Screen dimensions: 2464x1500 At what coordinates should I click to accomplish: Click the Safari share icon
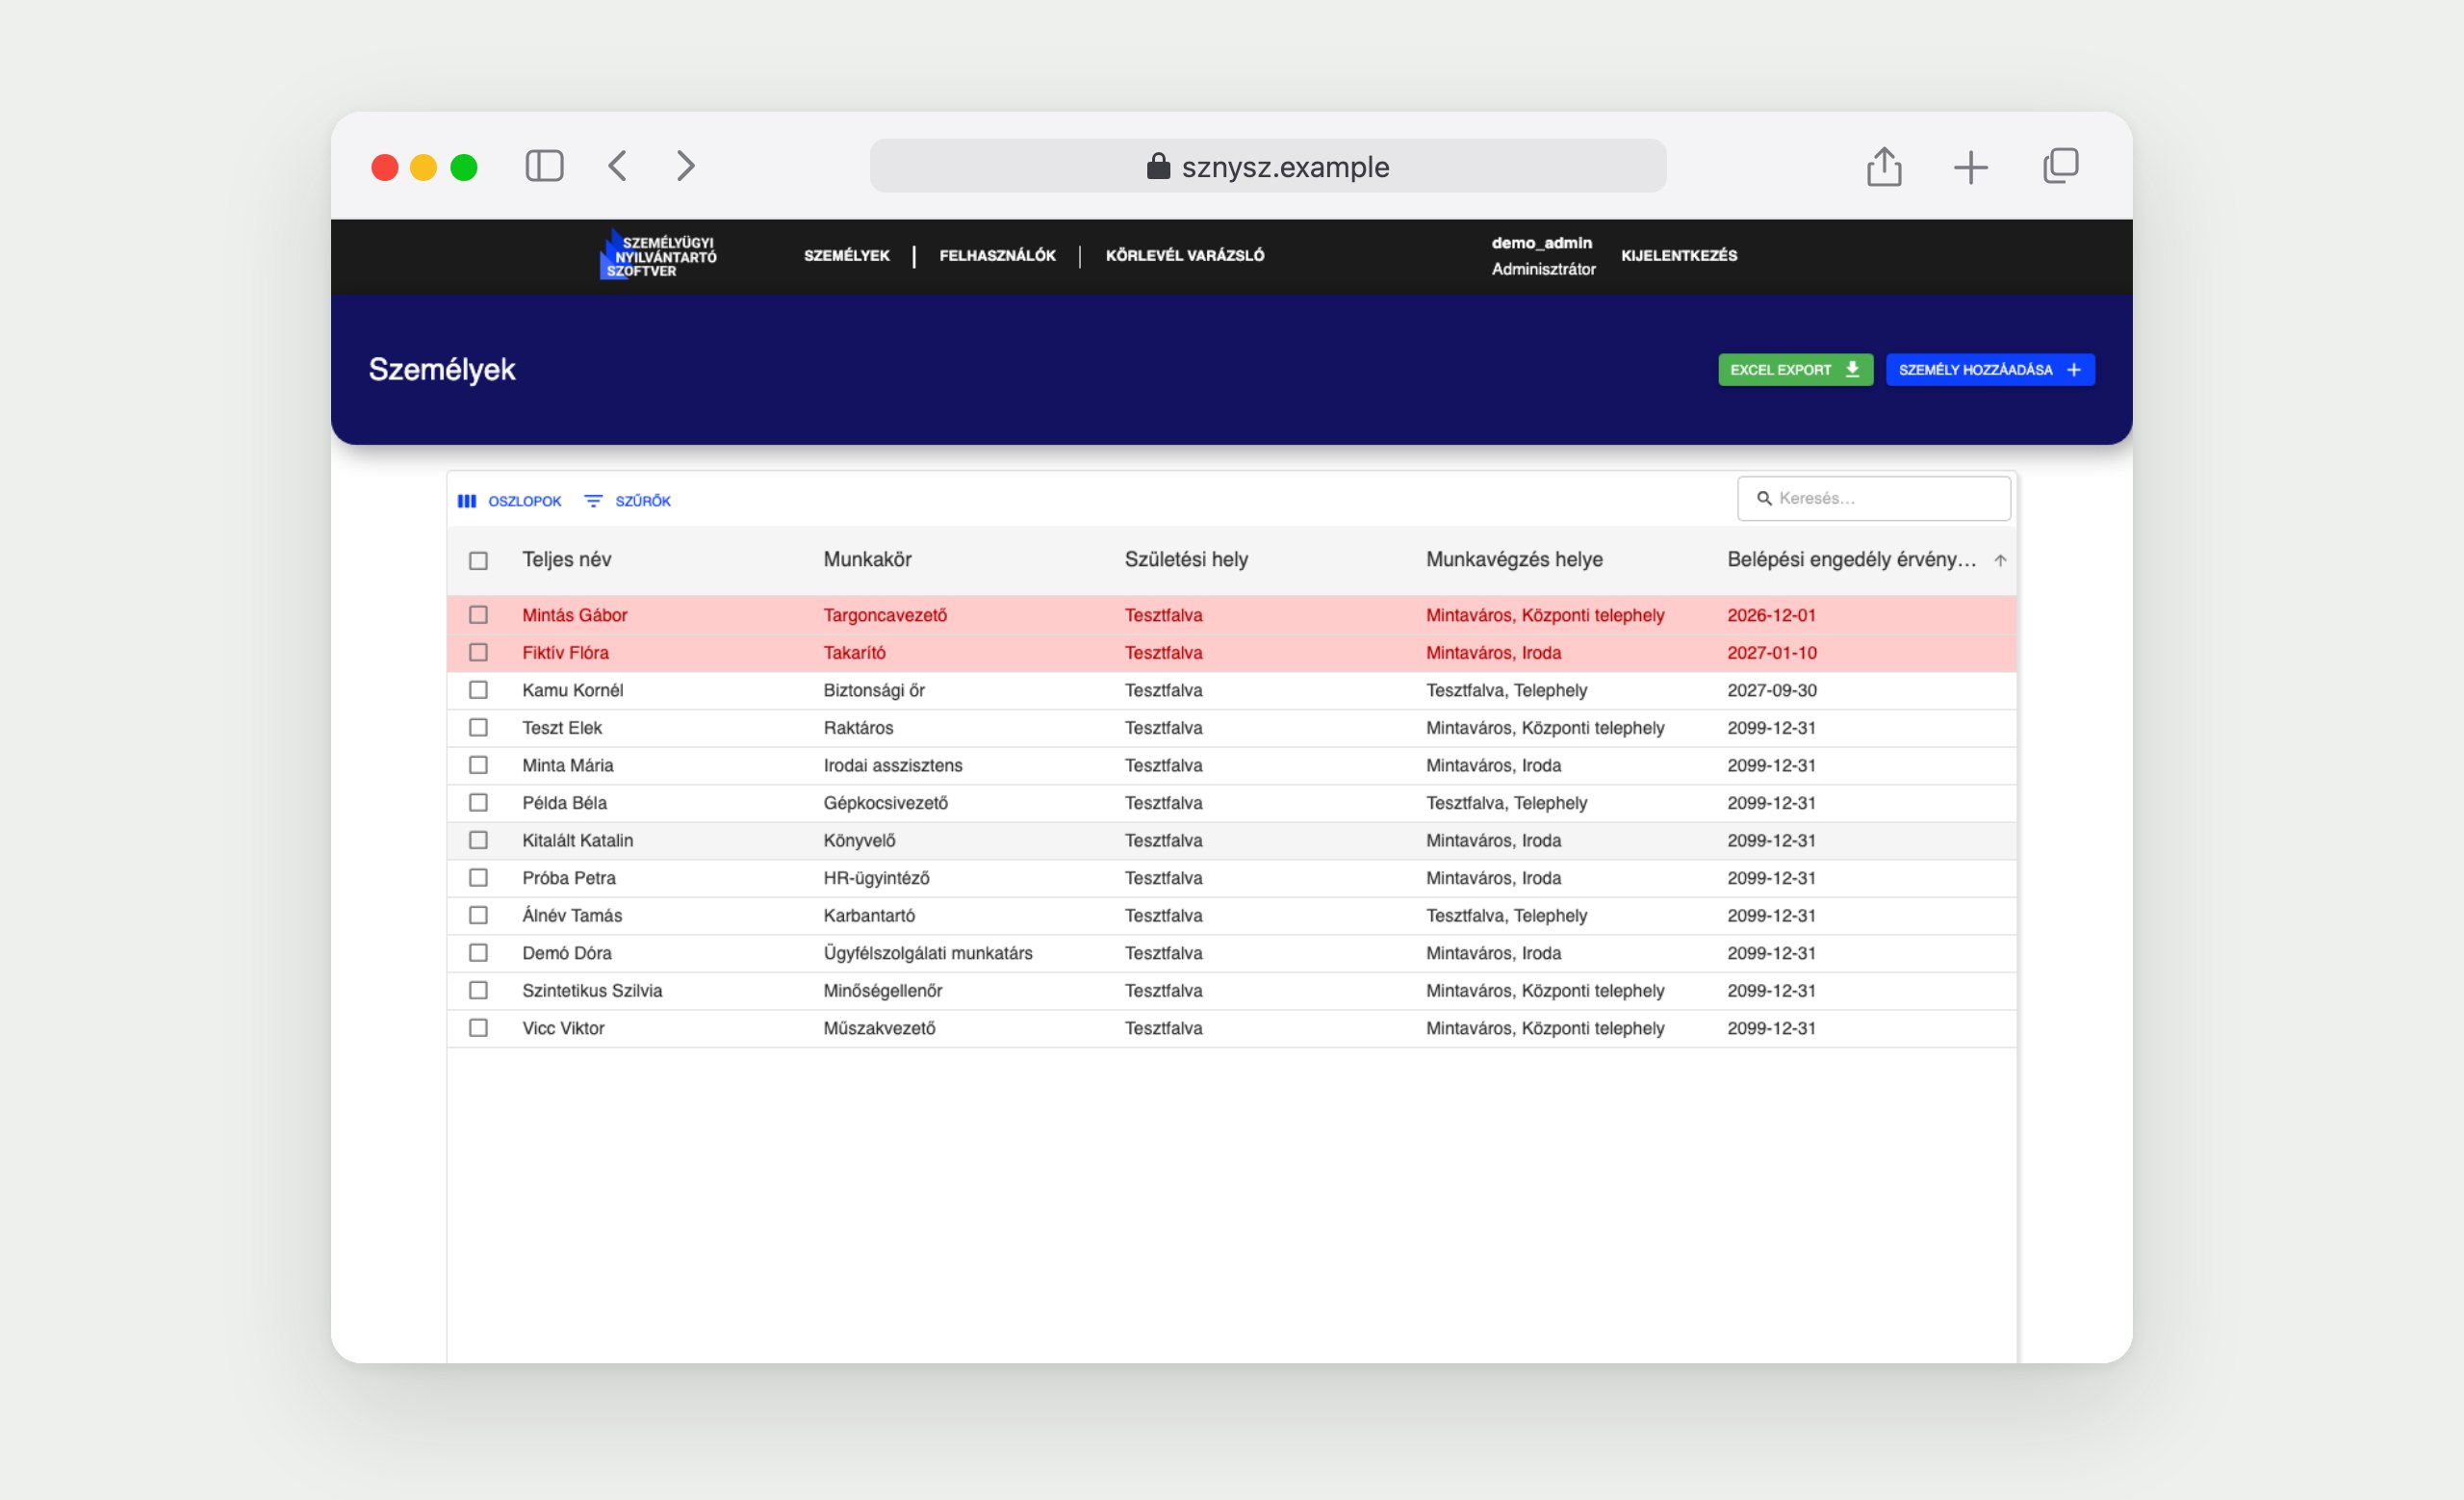[x=1884, y=166]
